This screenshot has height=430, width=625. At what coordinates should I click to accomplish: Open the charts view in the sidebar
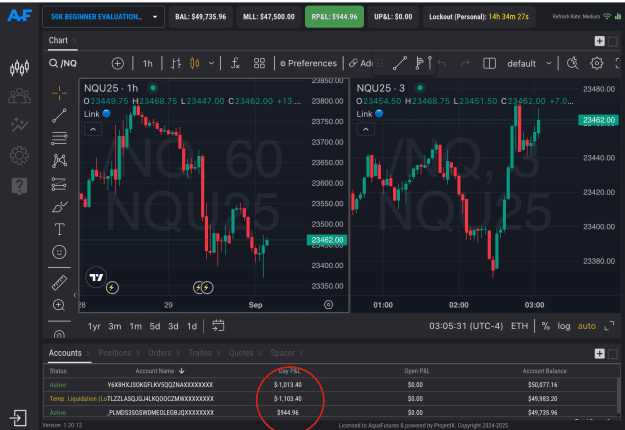19,68
